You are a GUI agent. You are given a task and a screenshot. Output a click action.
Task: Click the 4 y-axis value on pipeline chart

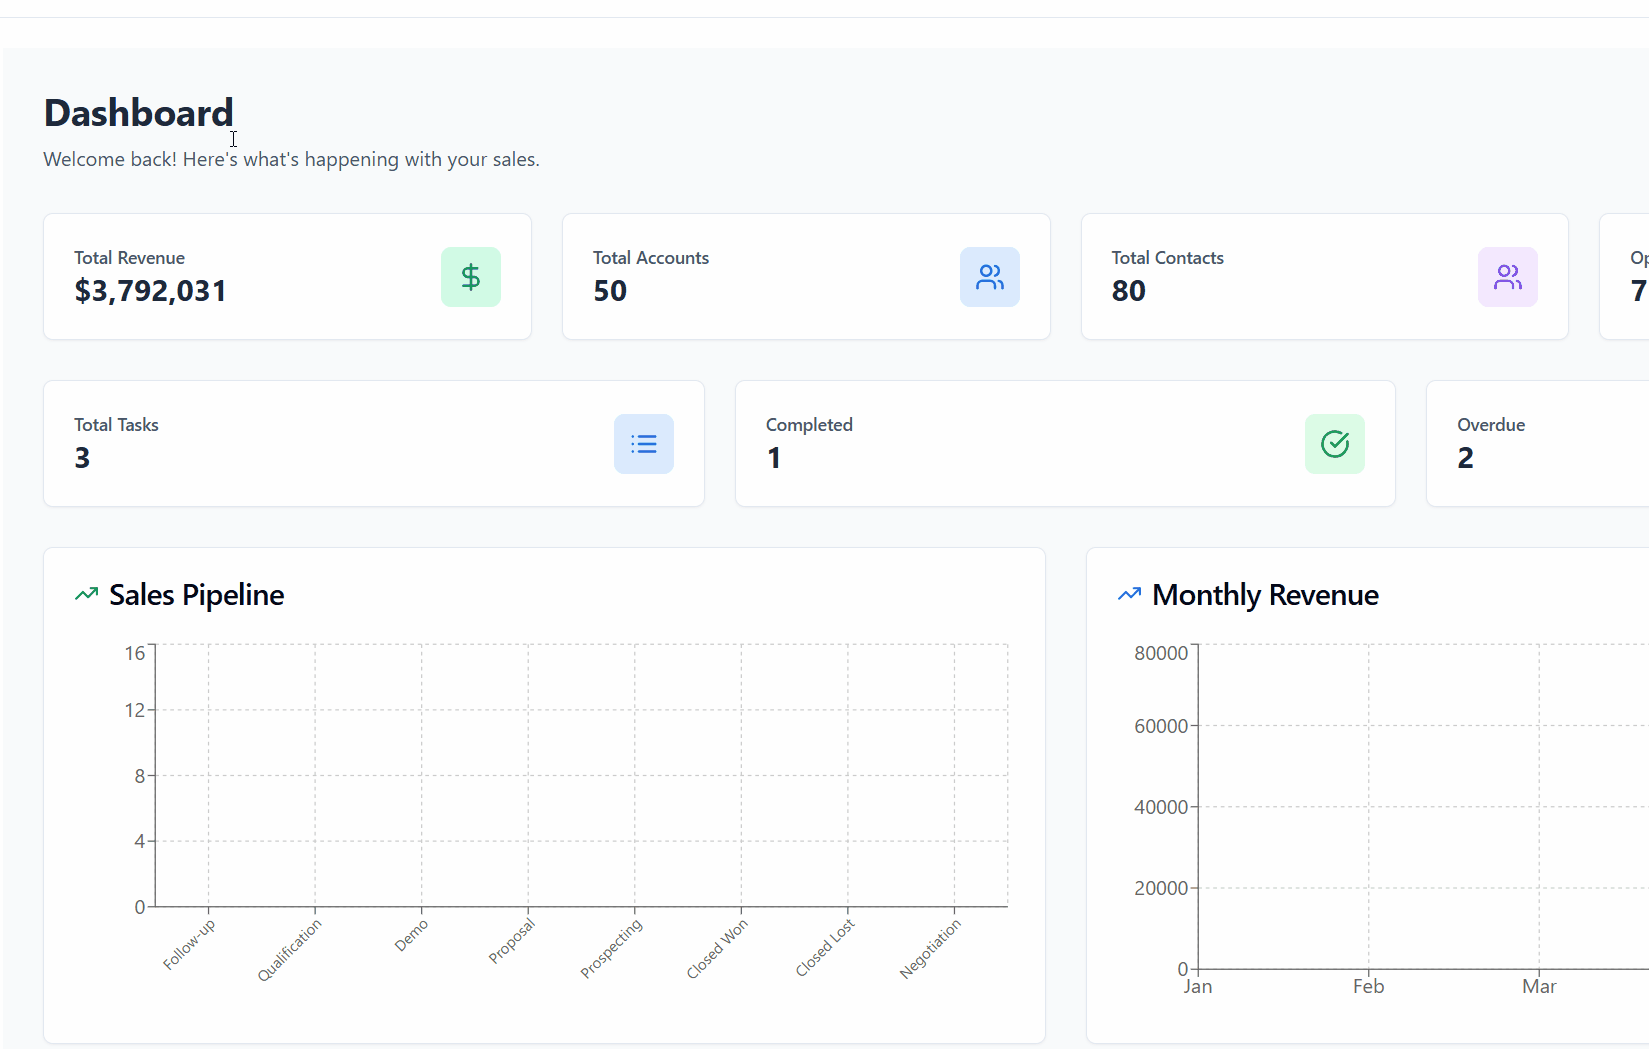tap(140, 841)
